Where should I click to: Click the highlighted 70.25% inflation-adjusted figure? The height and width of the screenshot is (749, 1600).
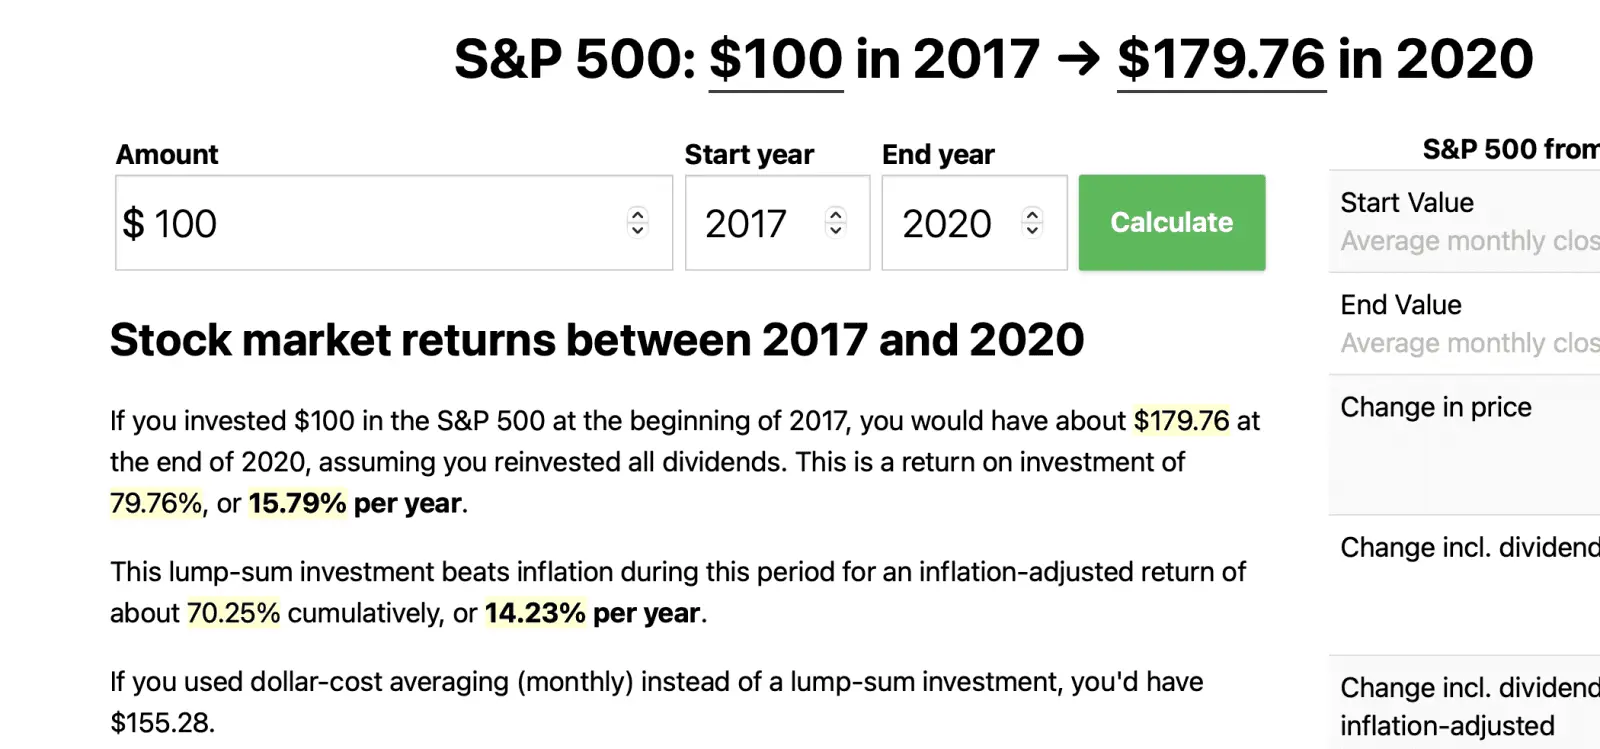(x=234, y=613)
